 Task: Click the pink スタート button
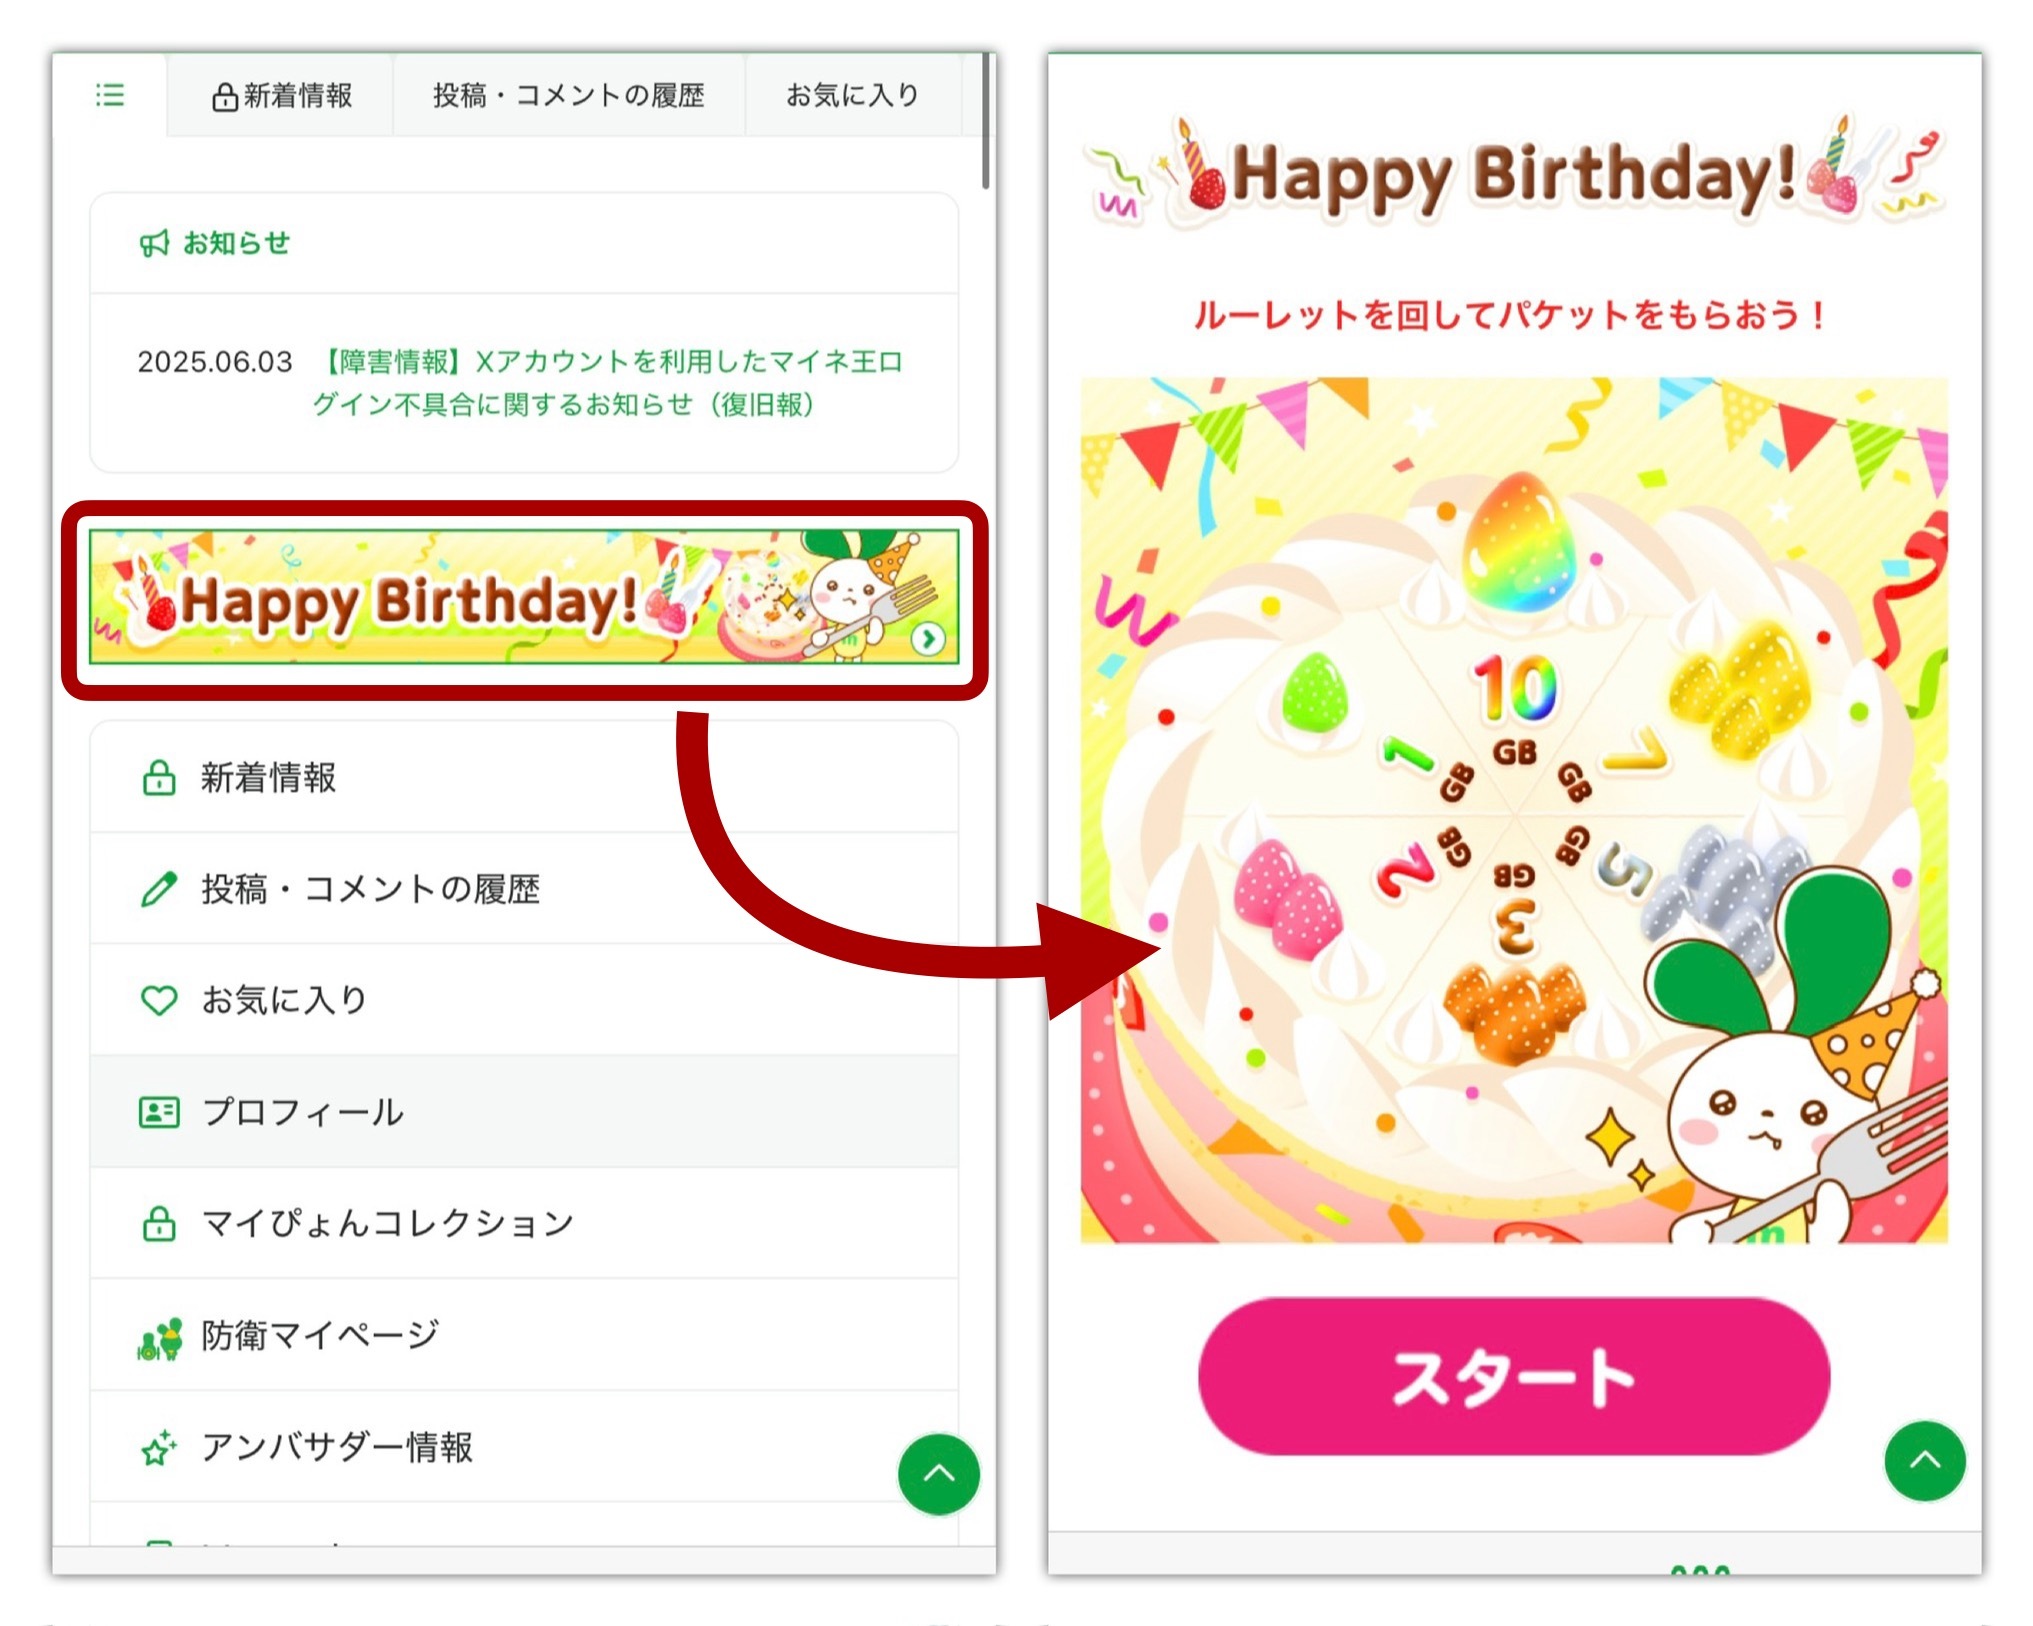(x=1513, y=1376)
